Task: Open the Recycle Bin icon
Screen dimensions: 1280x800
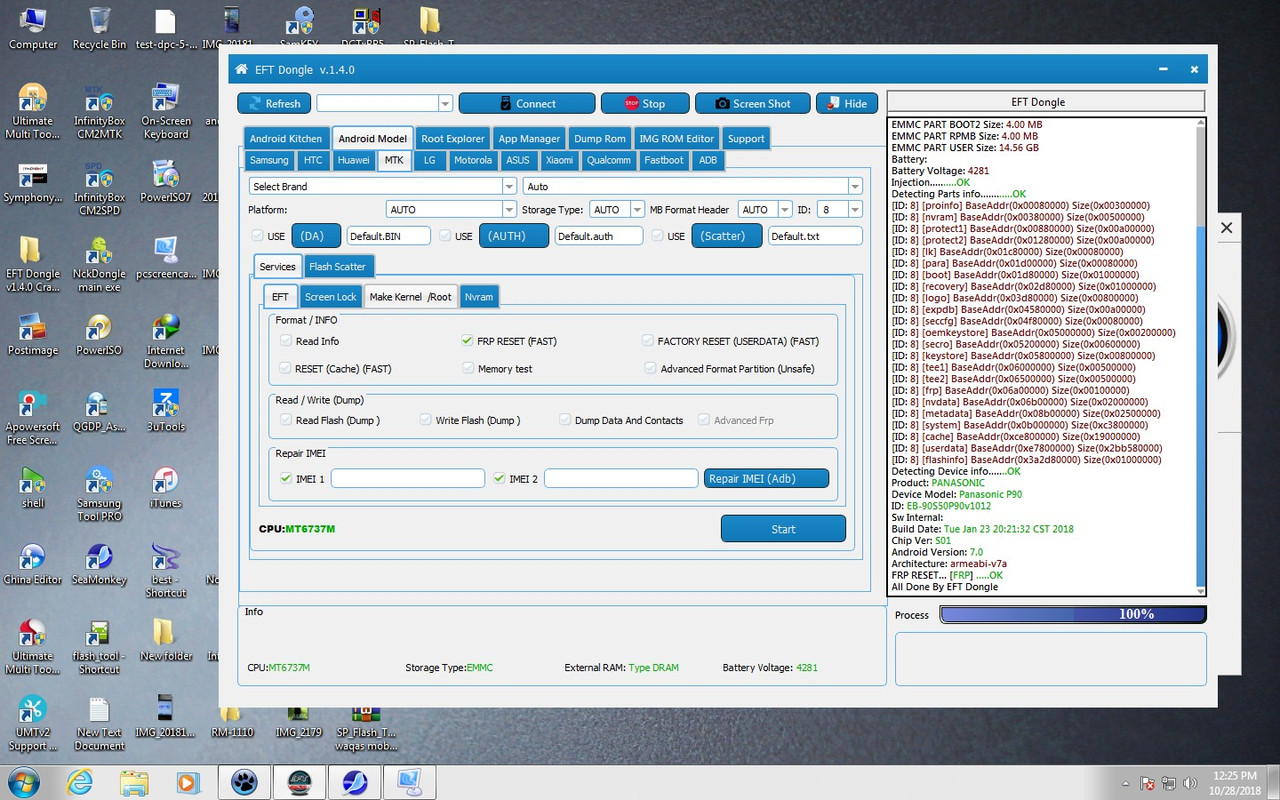Action: coord(99,27)
